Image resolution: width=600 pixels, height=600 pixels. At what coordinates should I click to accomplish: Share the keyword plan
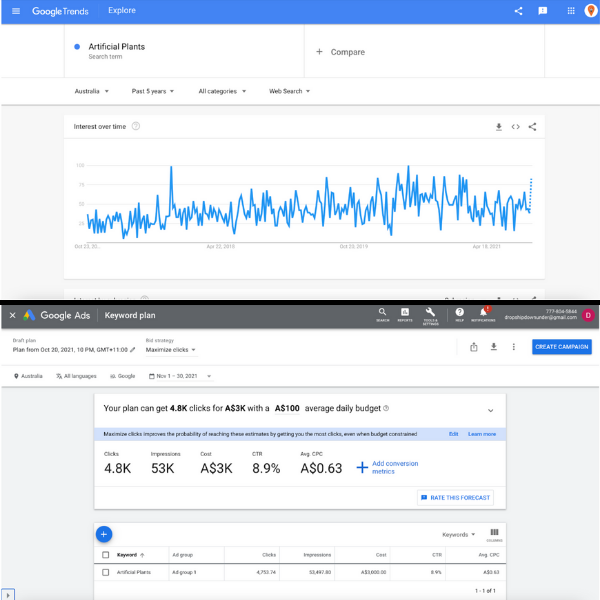click(x=474, y=347)
